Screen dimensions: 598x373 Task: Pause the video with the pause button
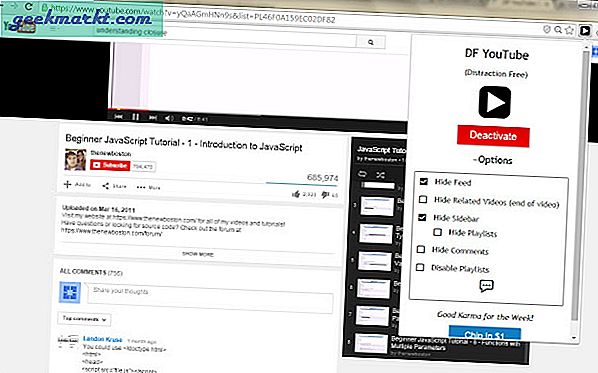(135, 117)
